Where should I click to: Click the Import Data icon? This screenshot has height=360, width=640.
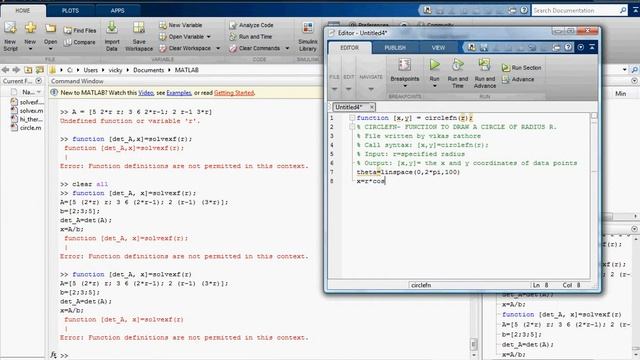point(112,28)
